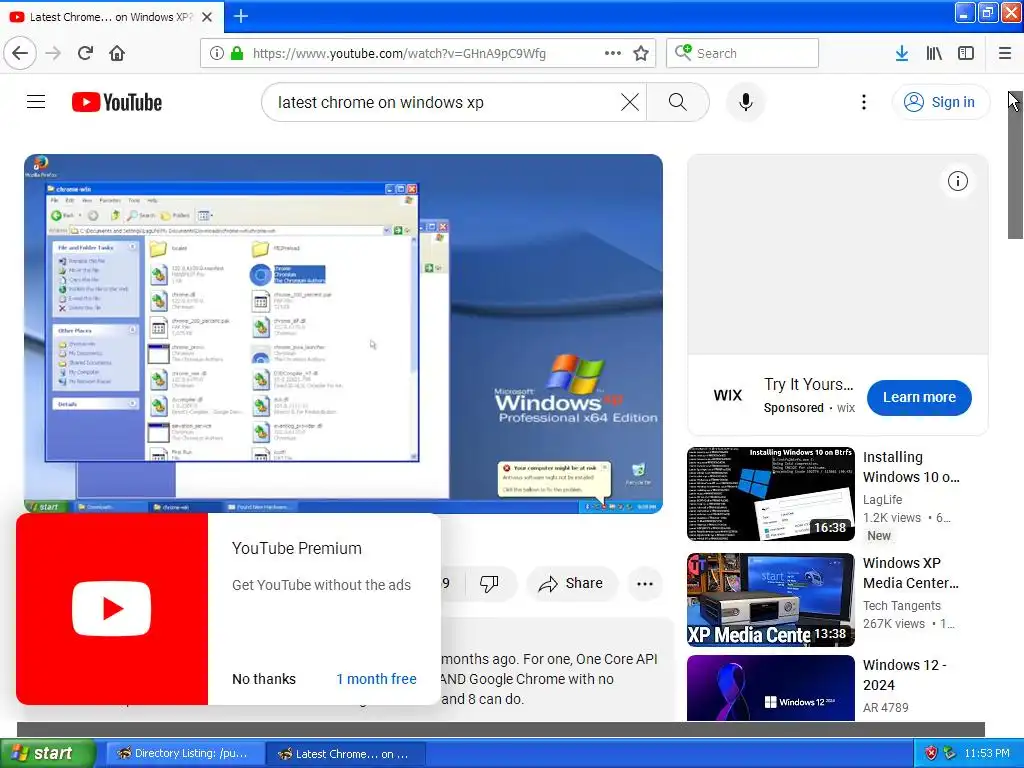
Task: Open XP Media Center video thumbnail
Action: tap(771, 600)
